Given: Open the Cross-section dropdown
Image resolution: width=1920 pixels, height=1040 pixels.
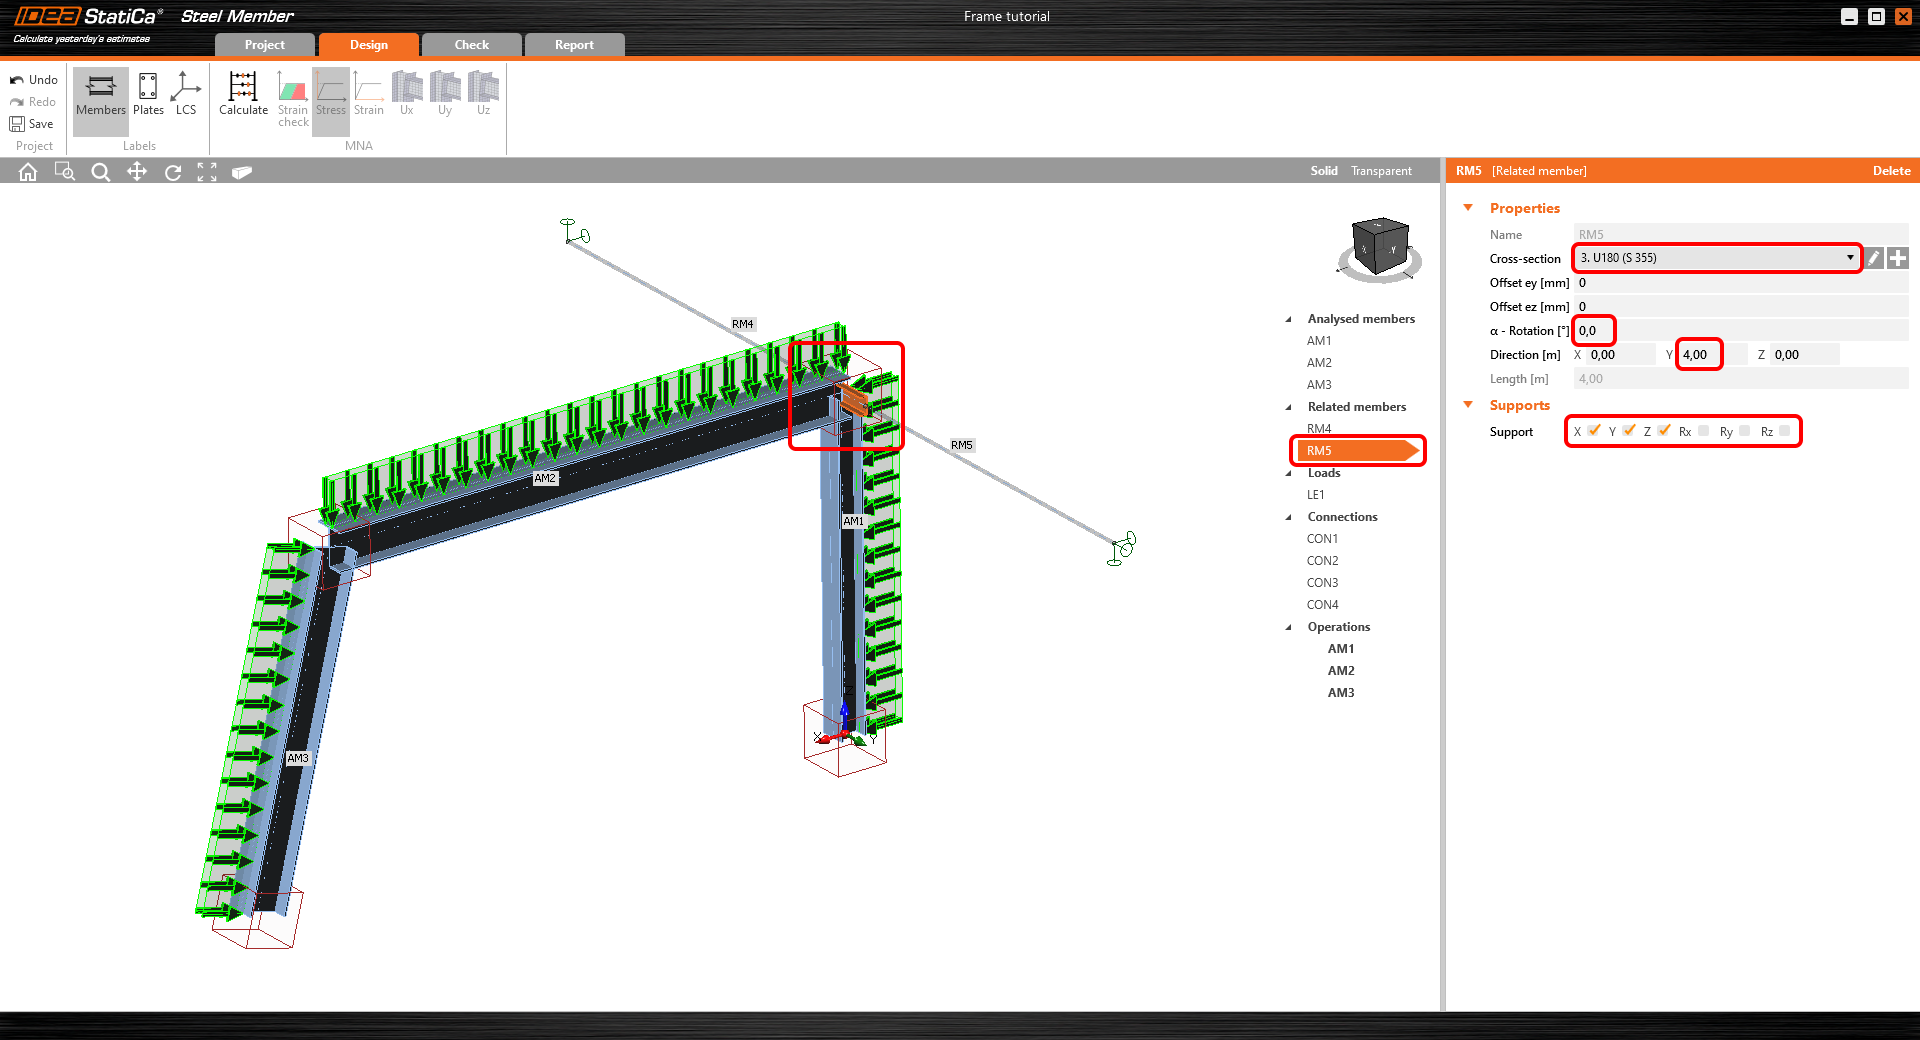Looking at the screenshot, I should 1849,258.
